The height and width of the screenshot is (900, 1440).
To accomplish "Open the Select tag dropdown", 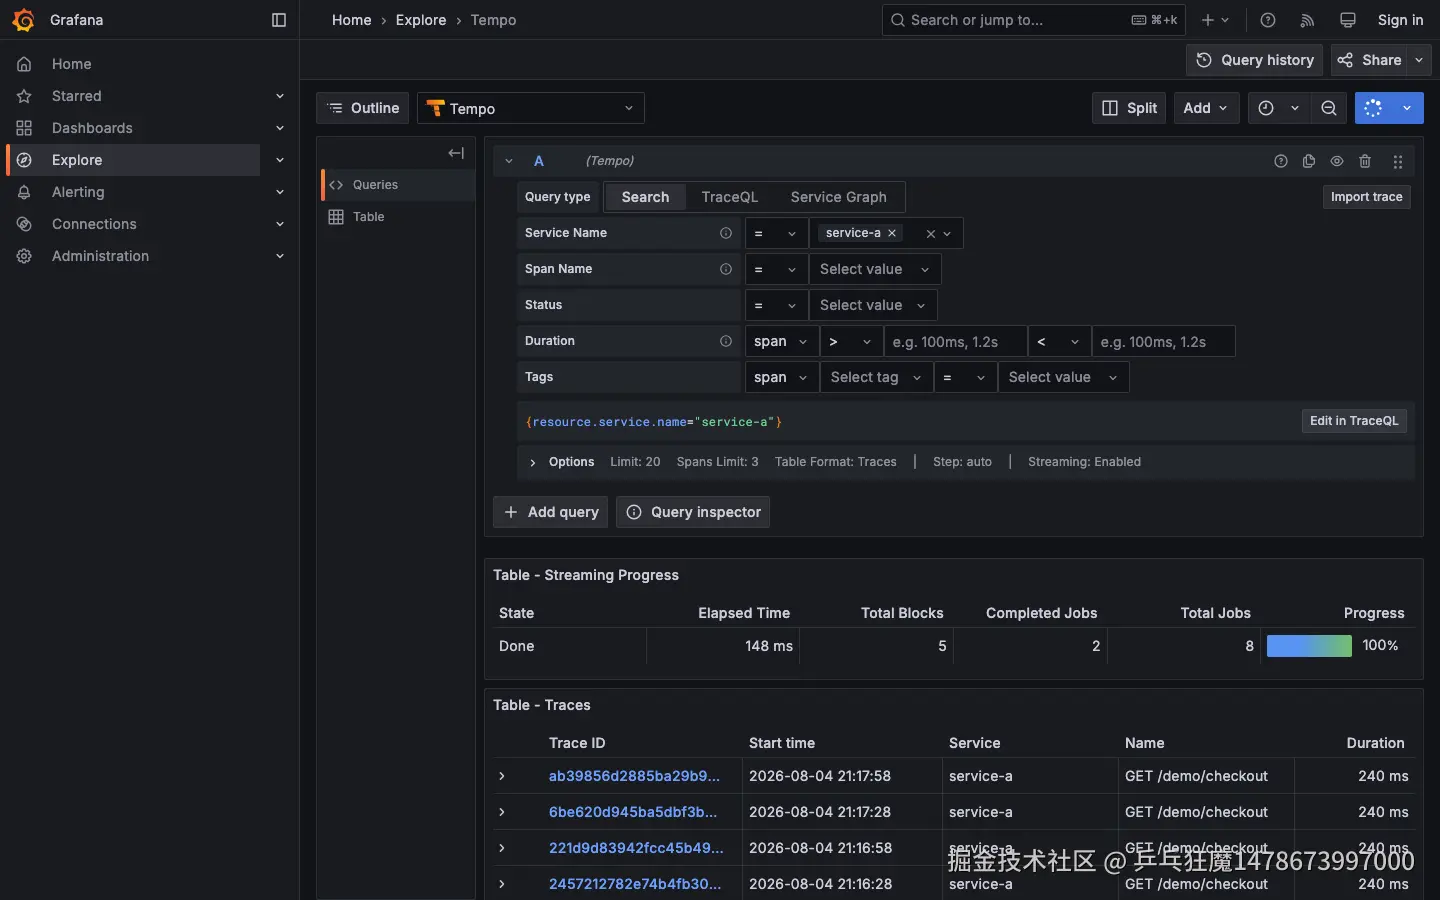I will [876, 377].
